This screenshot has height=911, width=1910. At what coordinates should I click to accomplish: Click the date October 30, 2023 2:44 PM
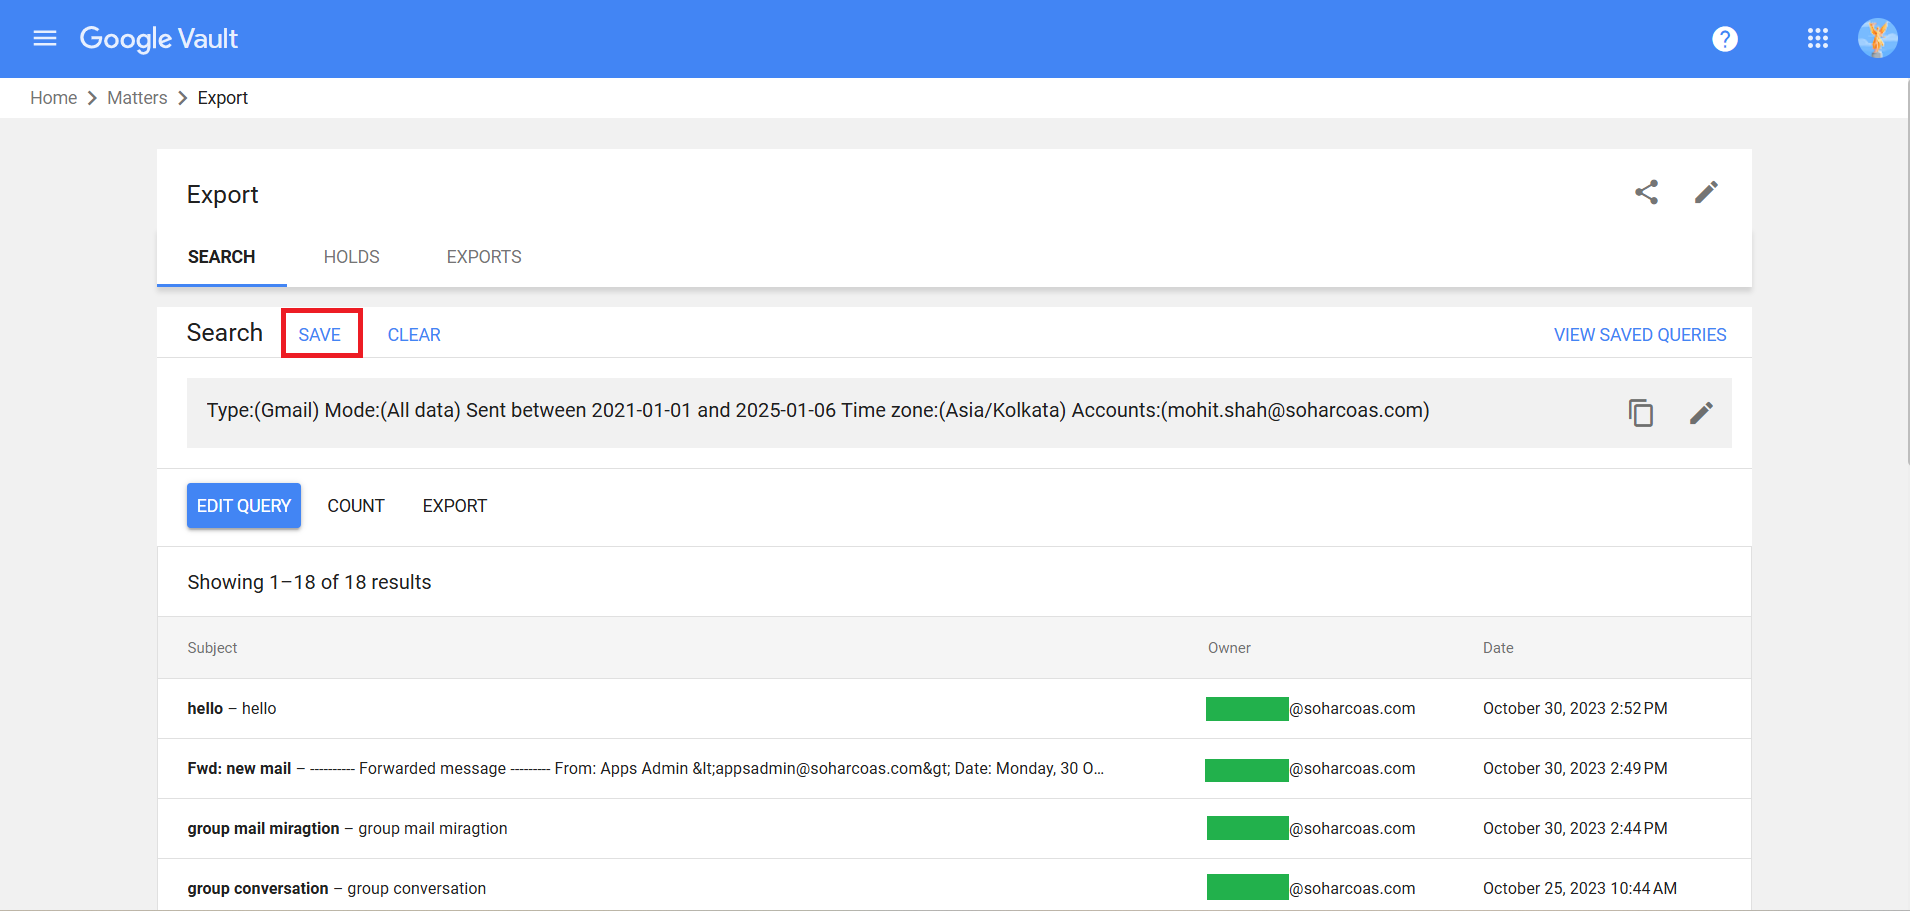coord(1575,829)
